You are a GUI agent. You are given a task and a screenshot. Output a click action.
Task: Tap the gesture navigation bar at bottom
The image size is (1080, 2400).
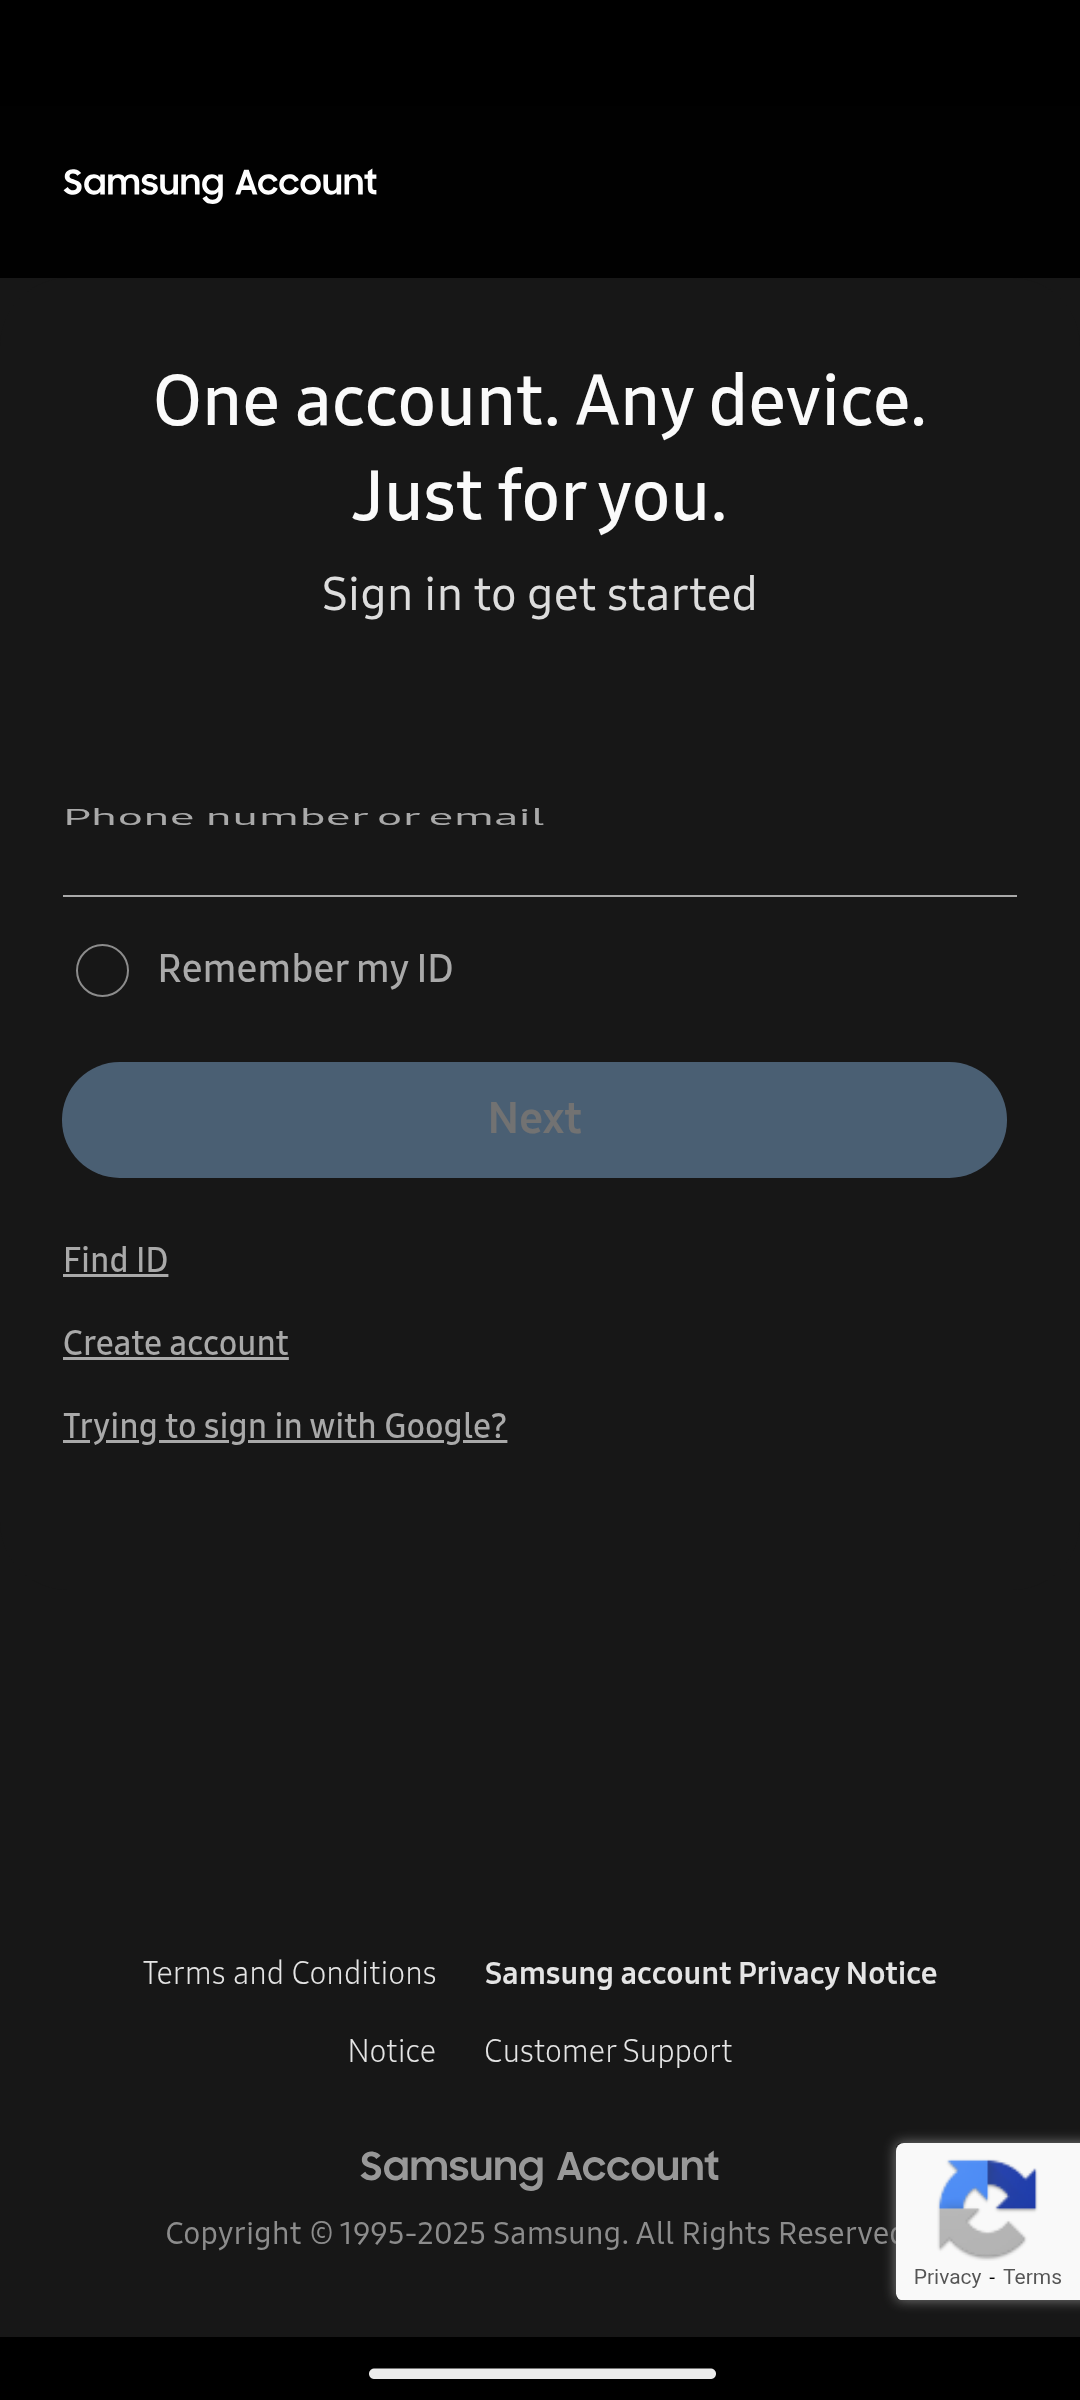coord(540,2373)
